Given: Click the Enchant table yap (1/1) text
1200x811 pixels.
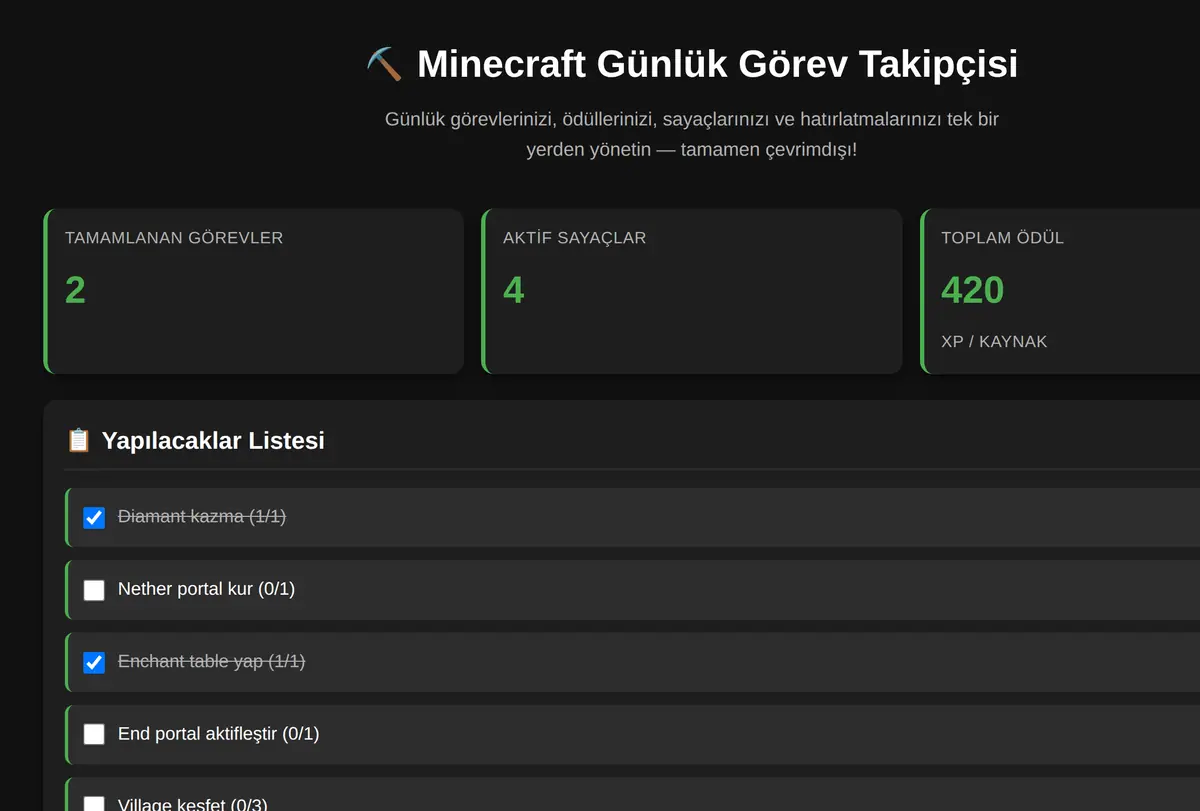Looking at the screenshot, I should click(211, 661).
